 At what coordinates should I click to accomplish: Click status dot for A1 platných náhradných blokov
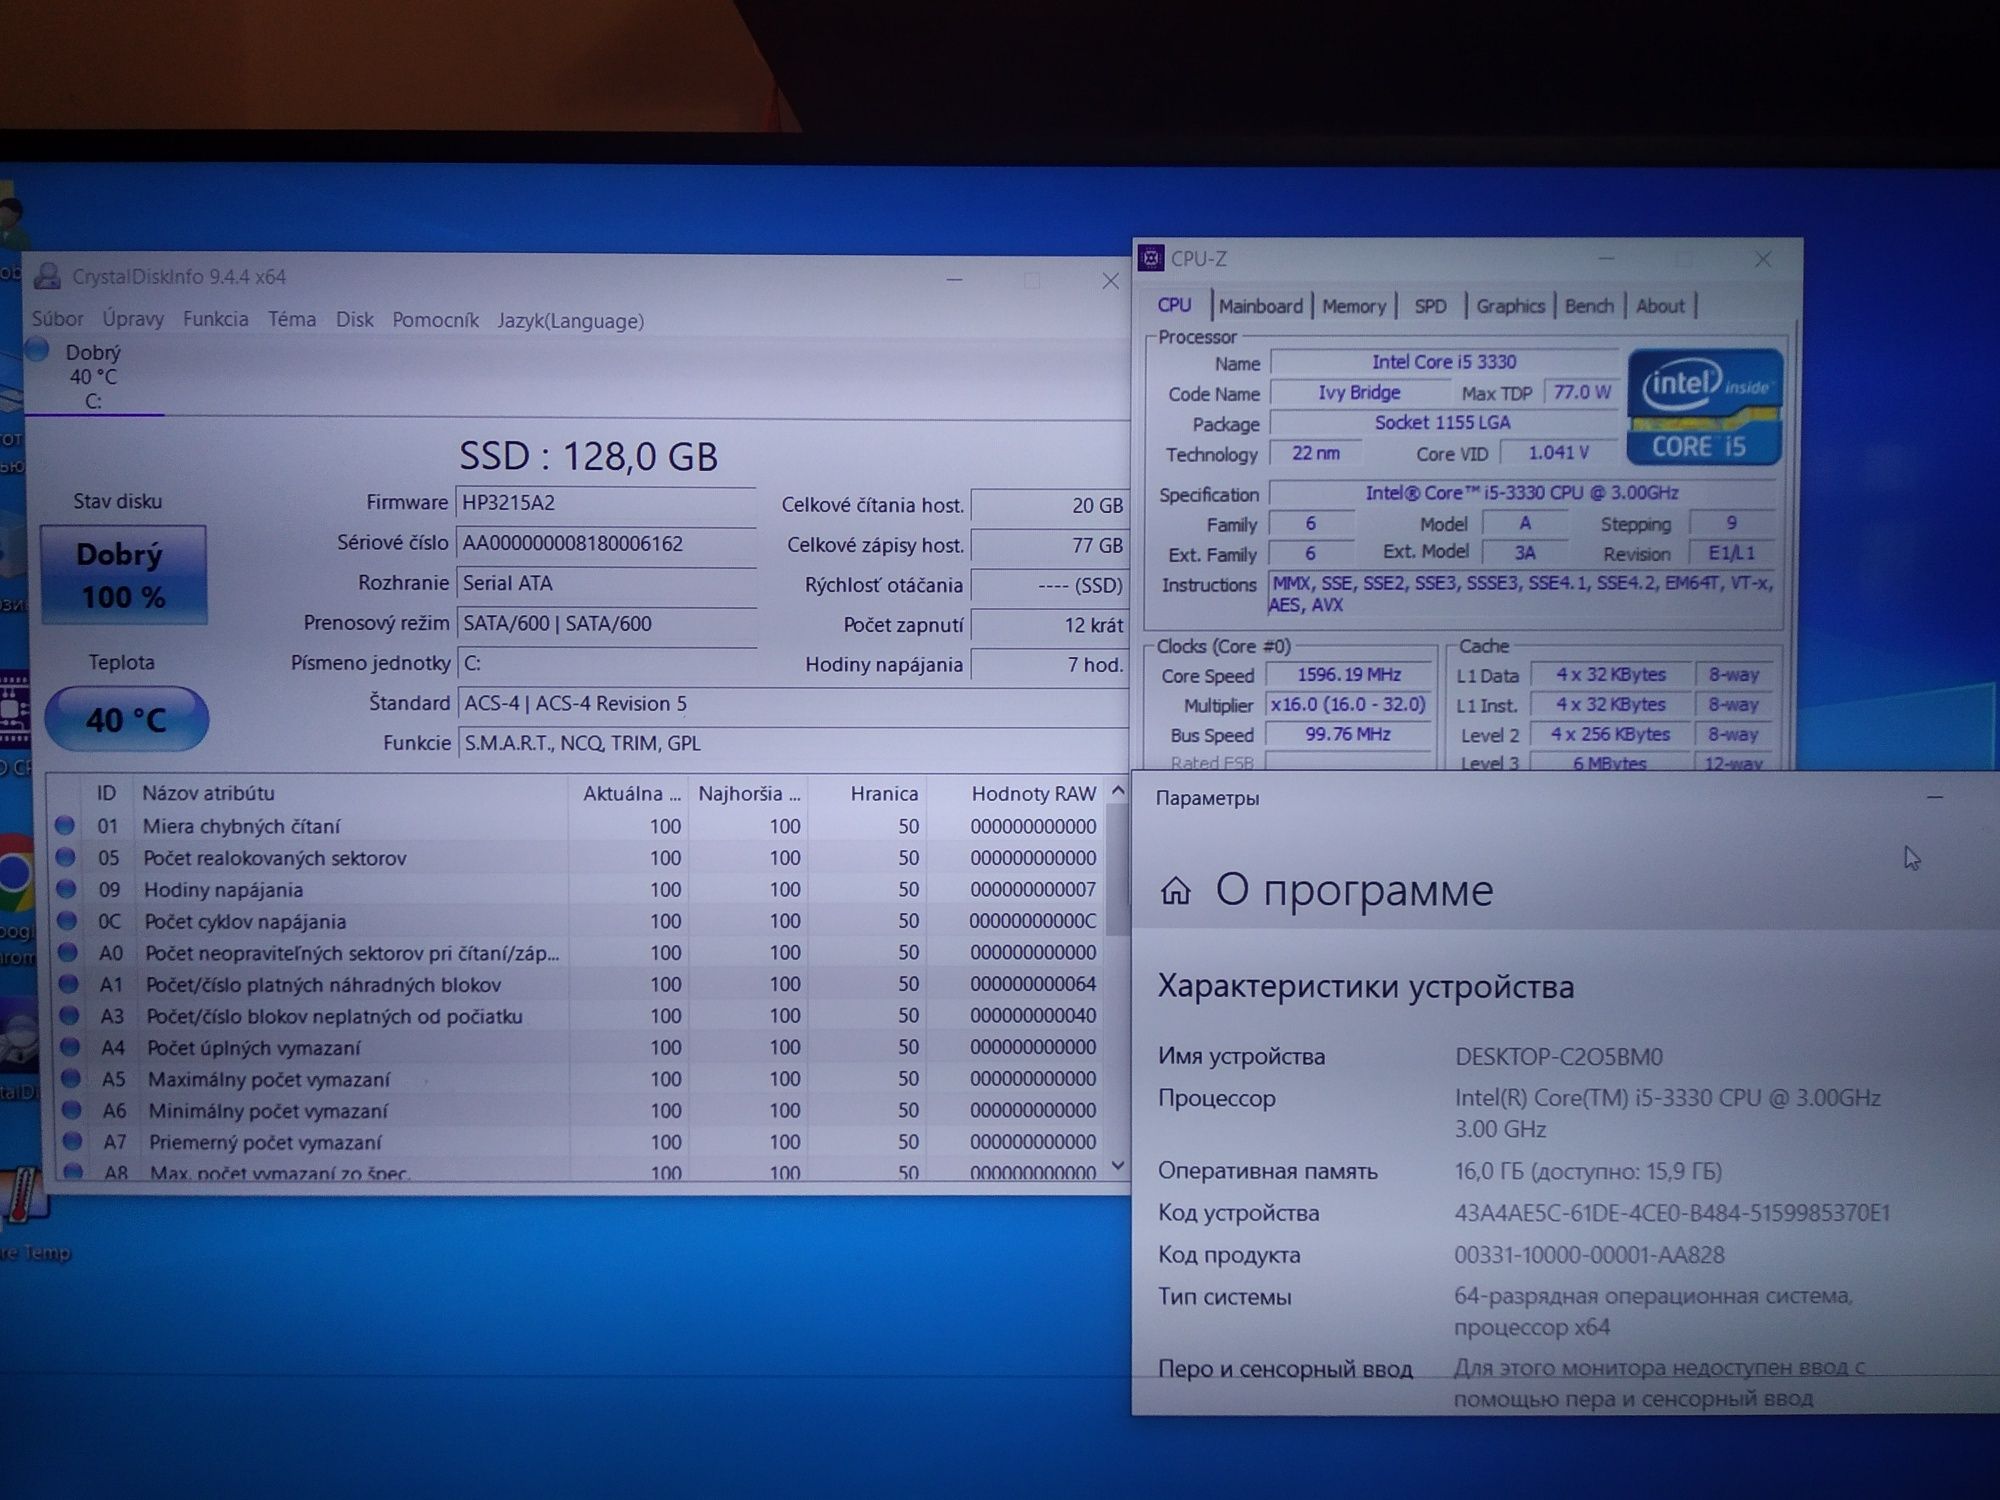pyautogui.click(x=68, y=984)
